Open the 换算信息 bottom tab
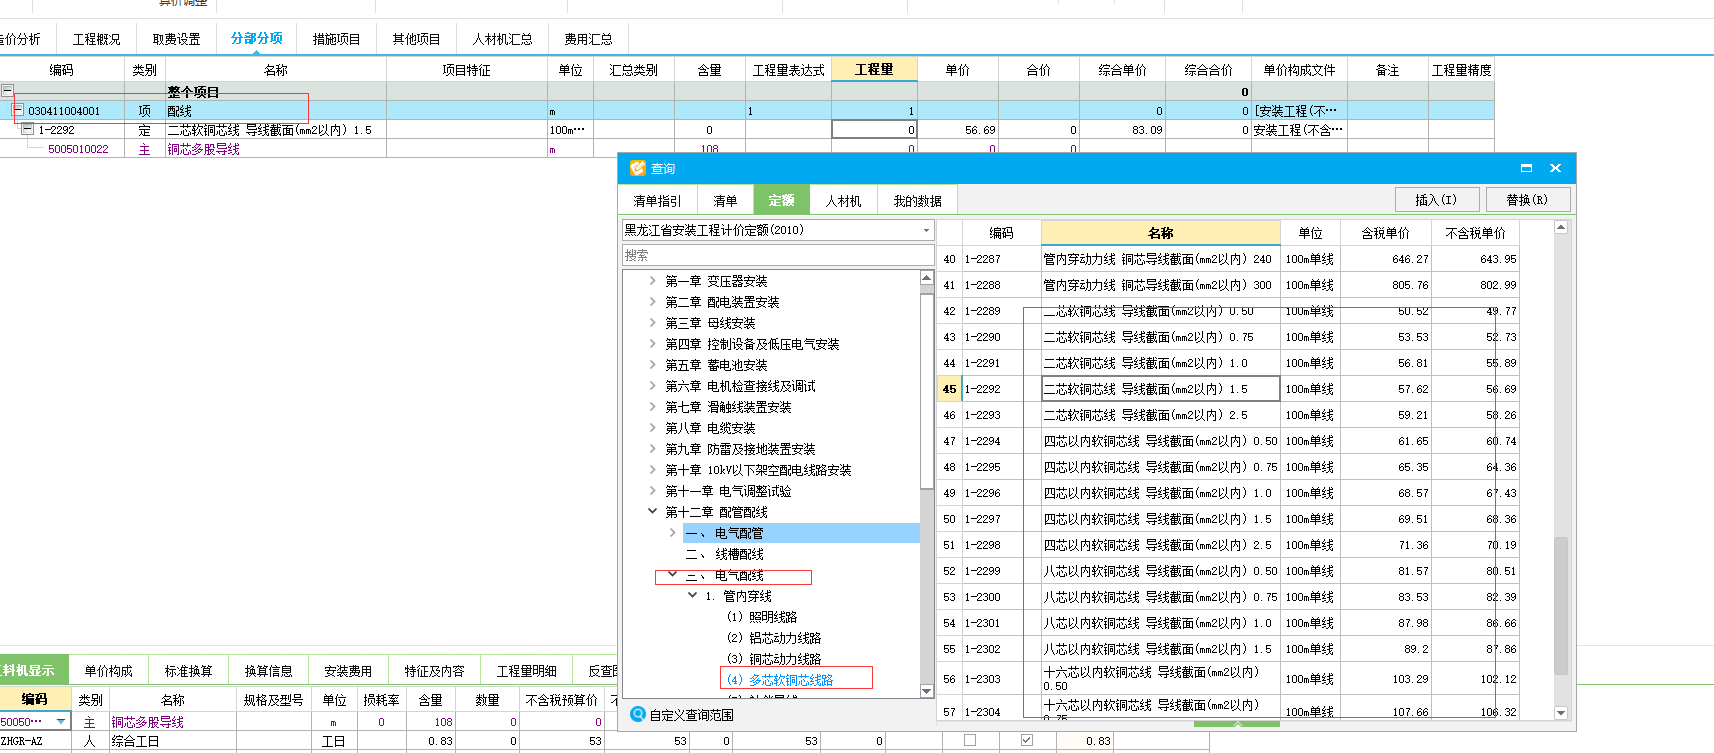The width and height of the screenshot is (1714, 753). (268, 671)
